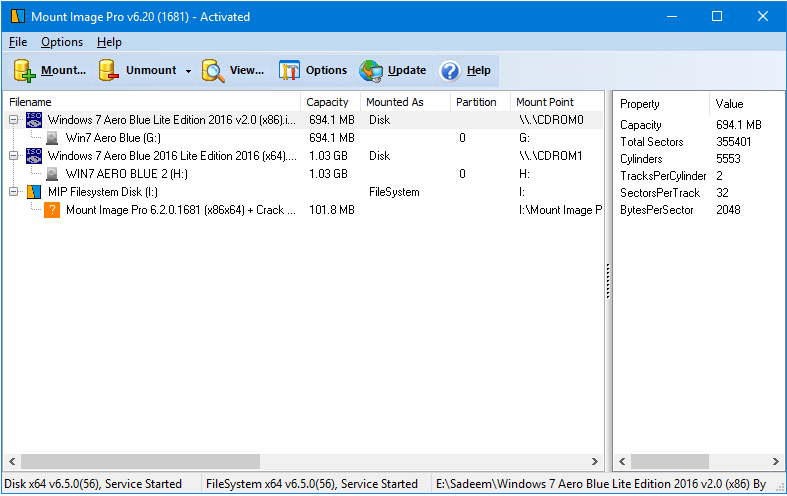
Task: Close the Mount Image Pro window
Action: (x=763, y=17)
